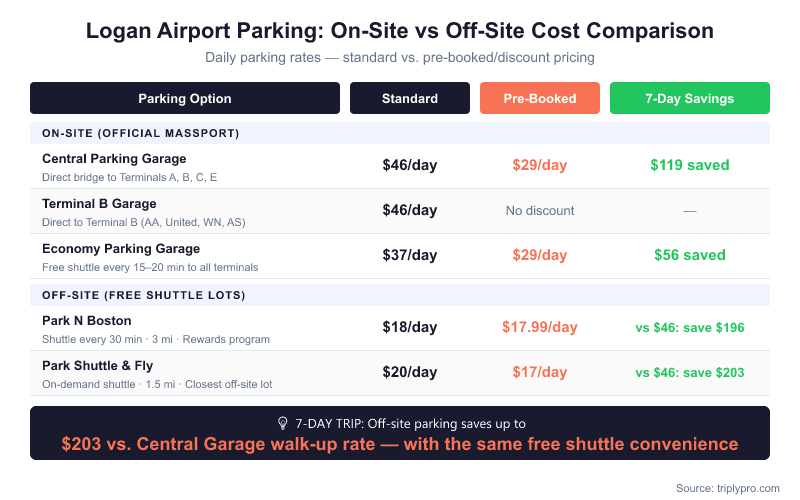This screenshot has height=500, width=800.
Task: Click the Park Shuttle & Fly name
Action: (x=98, y=366)
